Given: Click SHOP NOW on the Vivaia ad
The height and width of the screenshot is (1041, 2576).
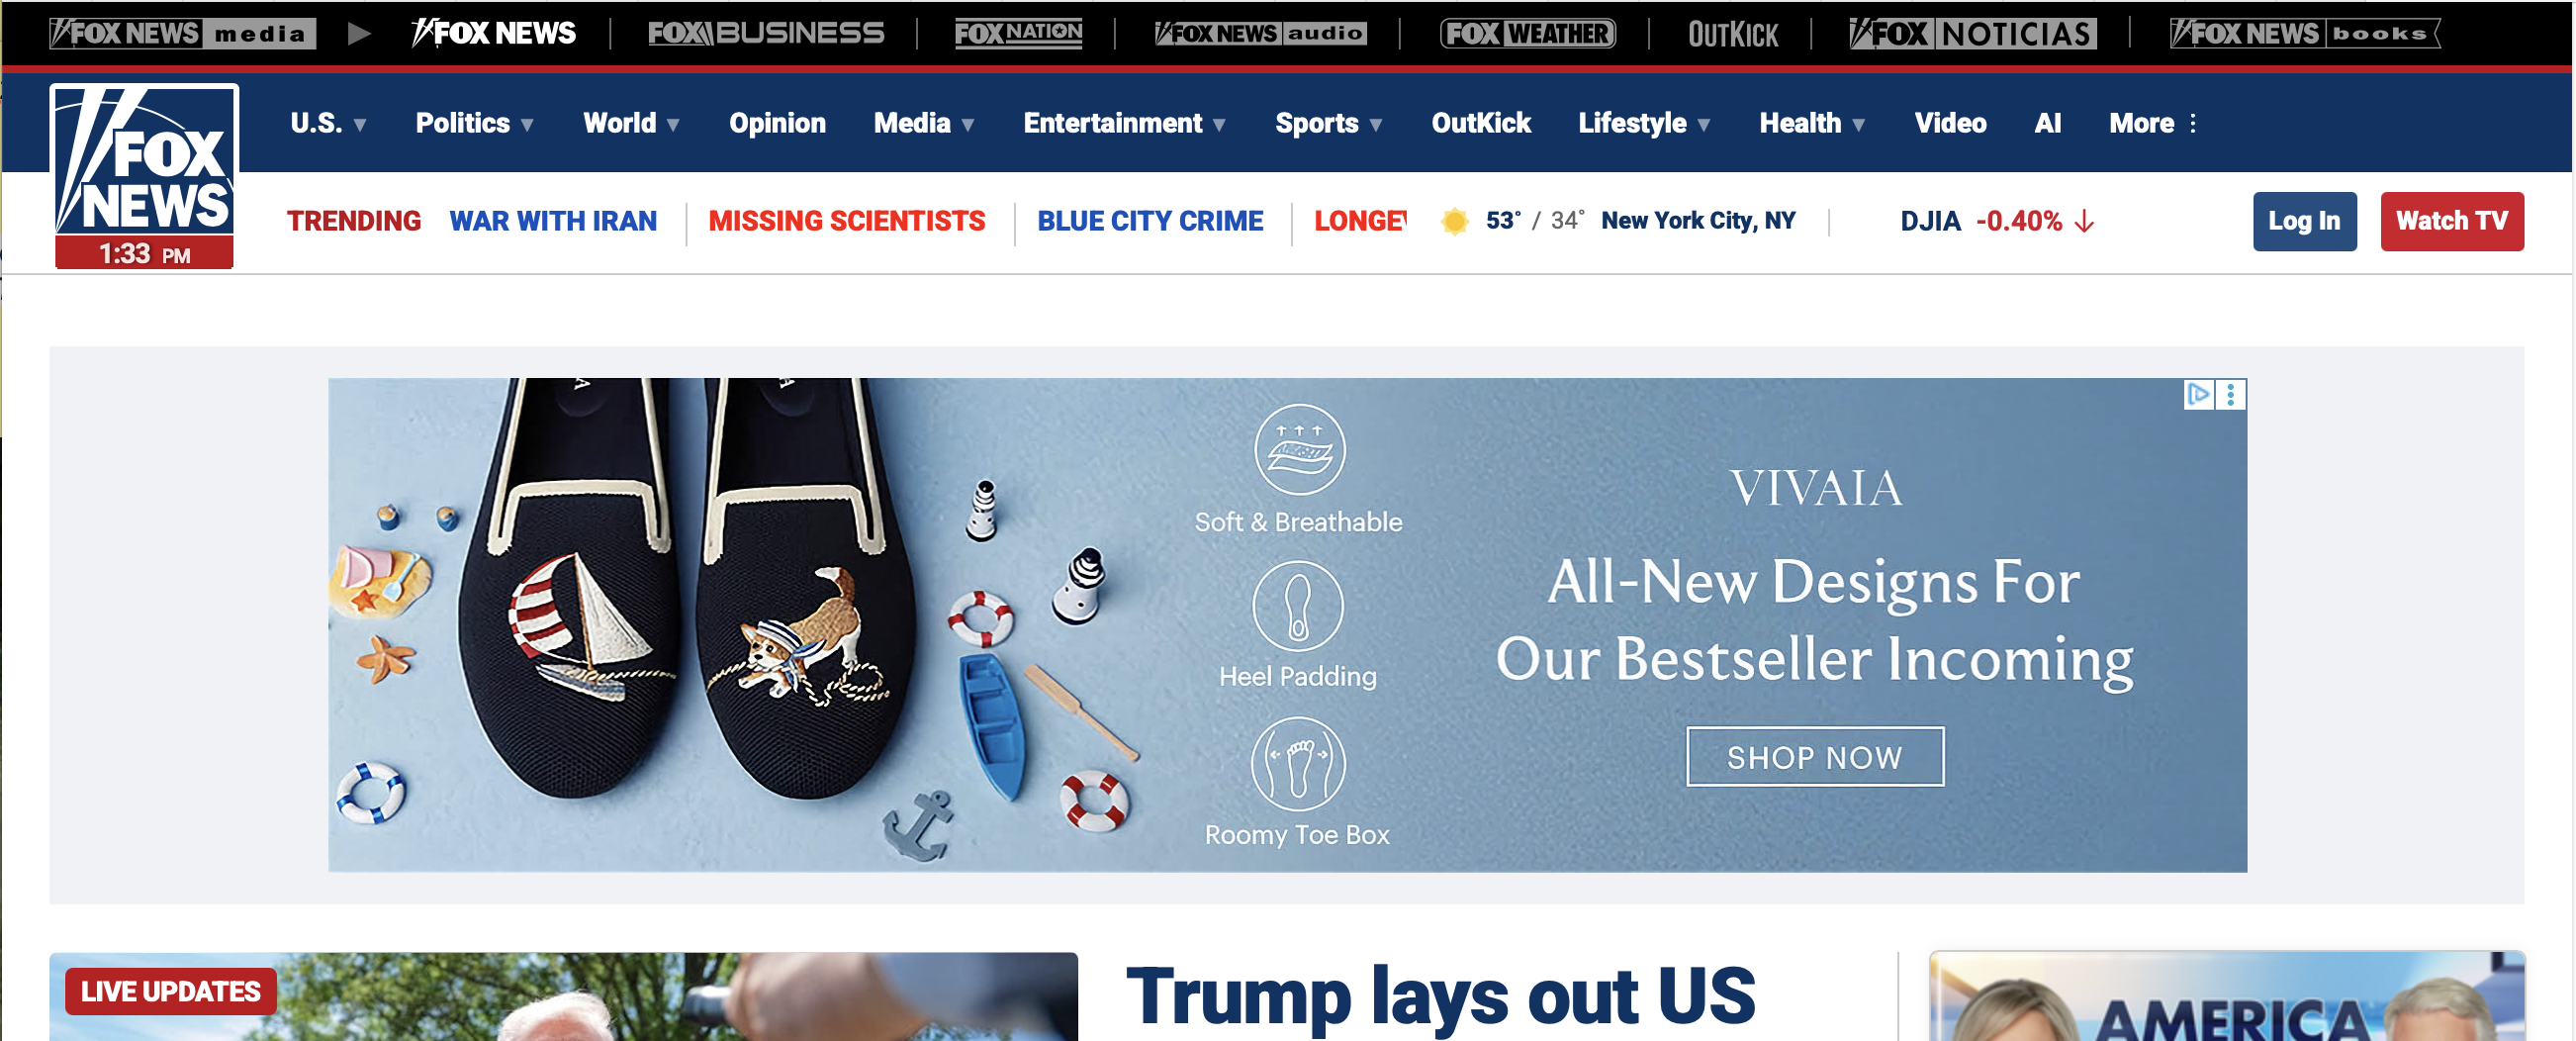Looking at the screenshot, I should (1815, 757).
